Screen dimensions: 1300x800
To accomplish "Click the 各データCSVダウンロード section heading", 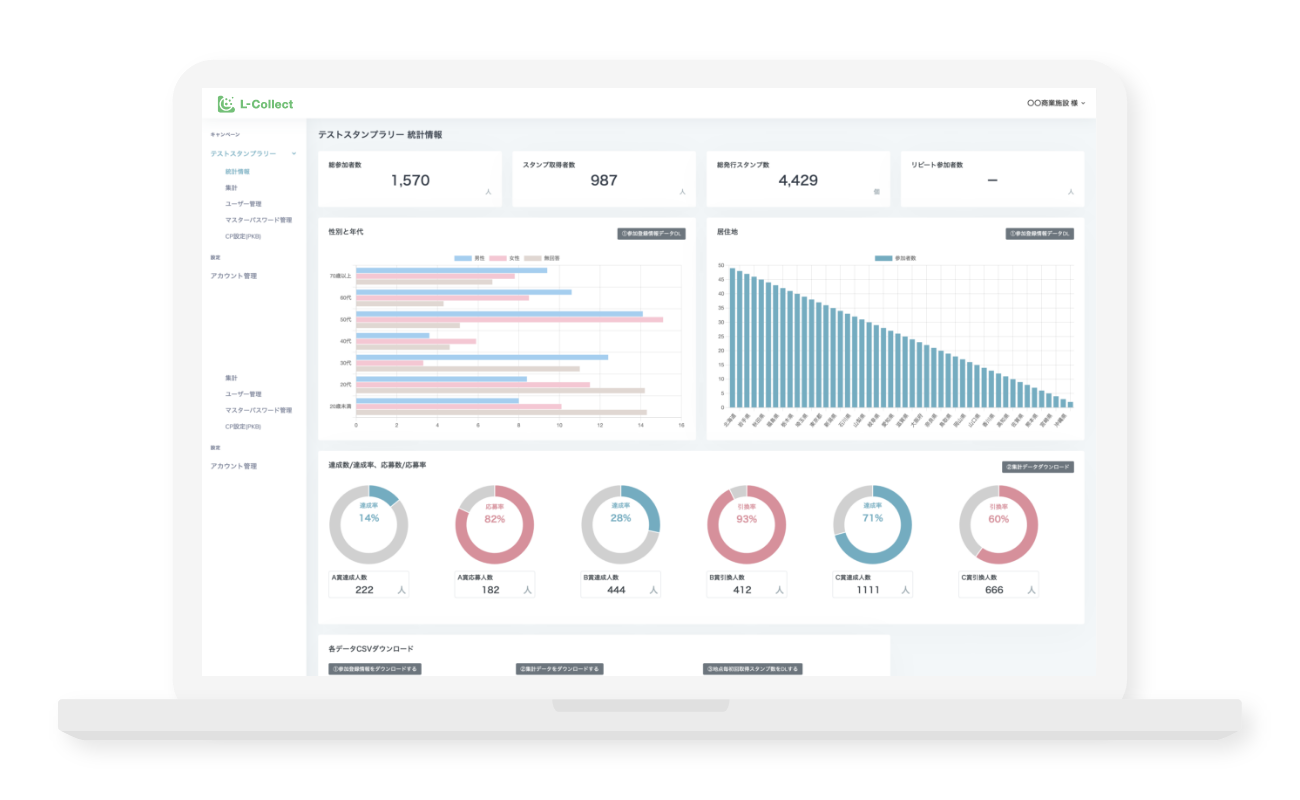I will (x=371, y=649).
